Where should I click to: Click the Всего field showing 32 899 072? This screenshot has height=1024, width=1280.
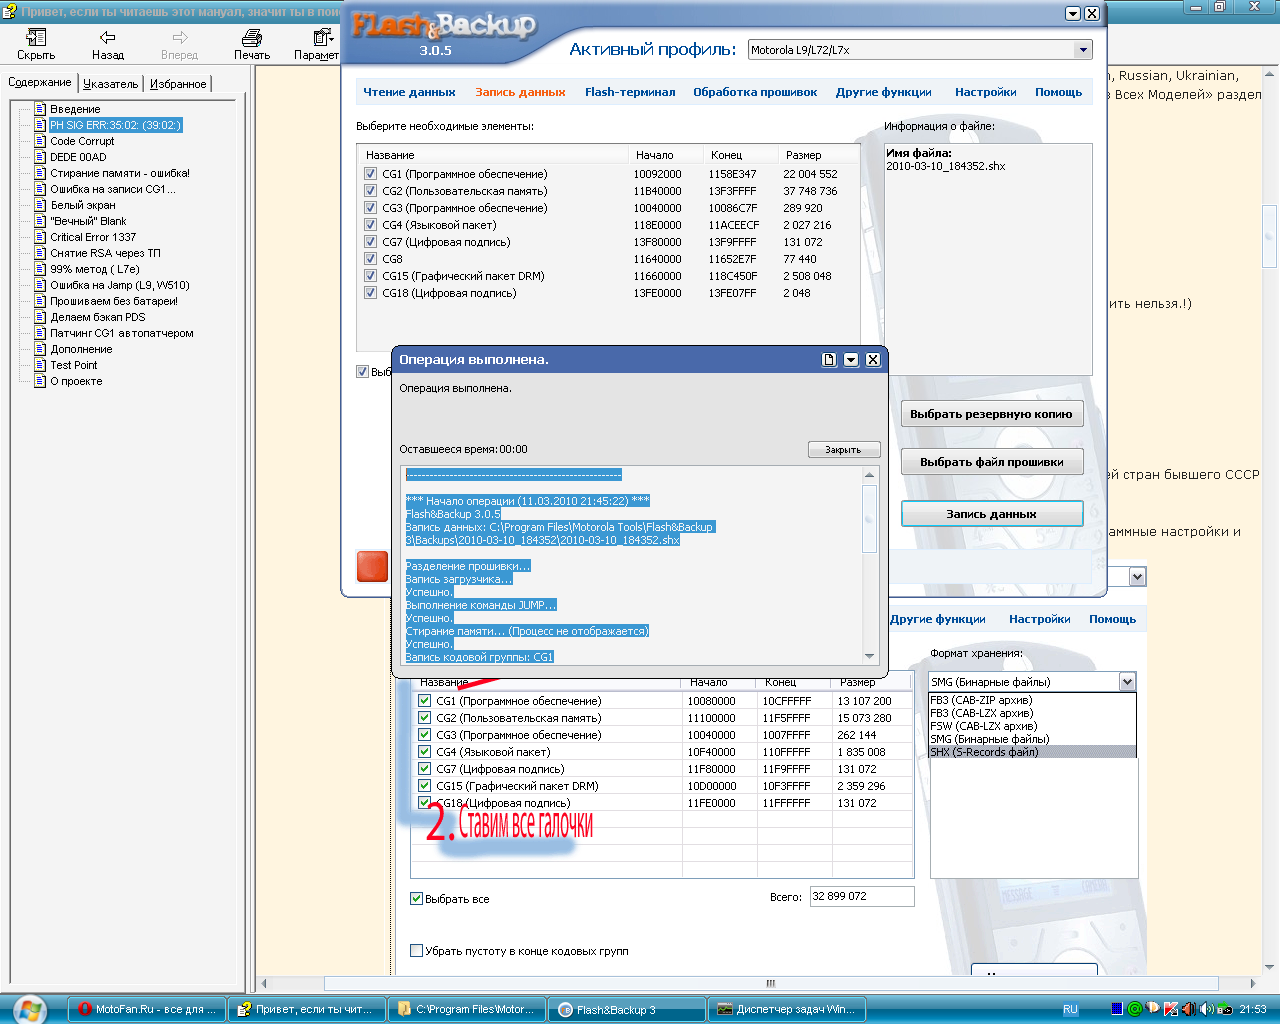pyautogui.click(x=862, y=896)
